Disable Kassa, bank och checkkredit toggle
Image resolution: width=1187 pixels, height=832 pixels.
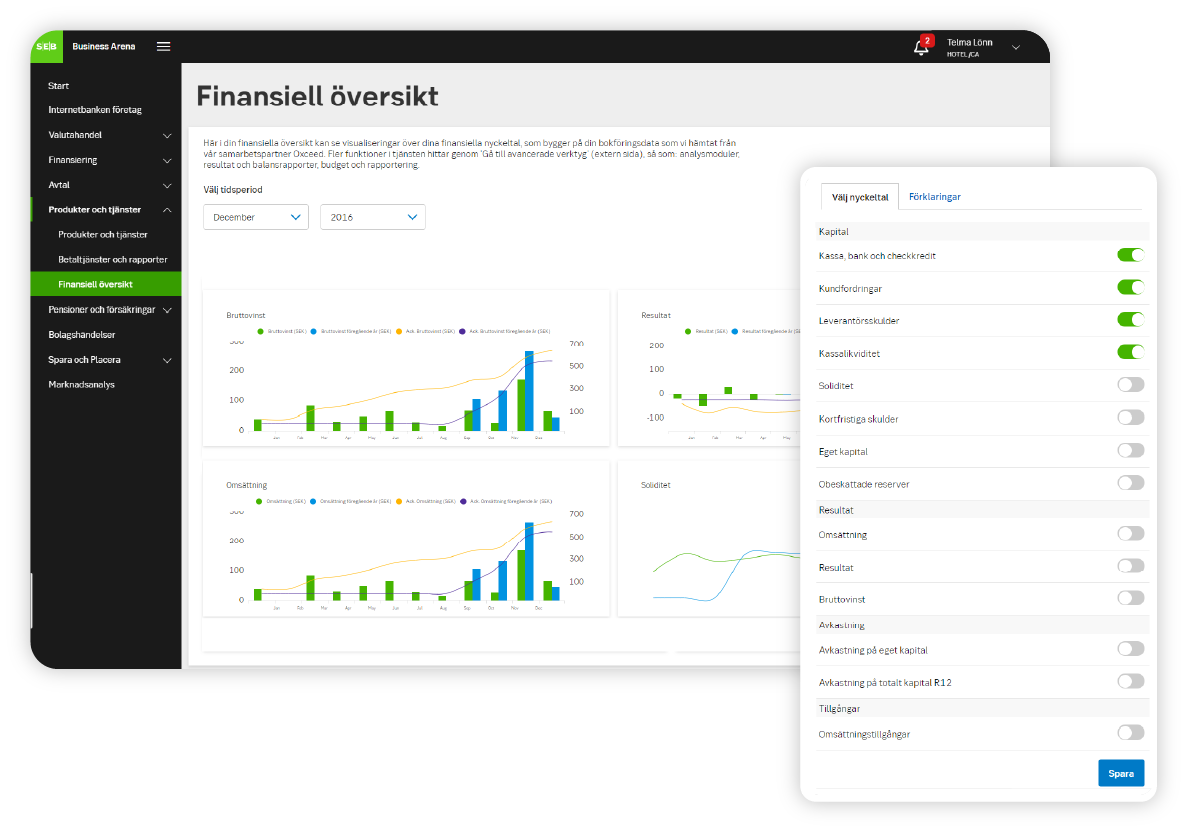click(x=1130, y=255)
